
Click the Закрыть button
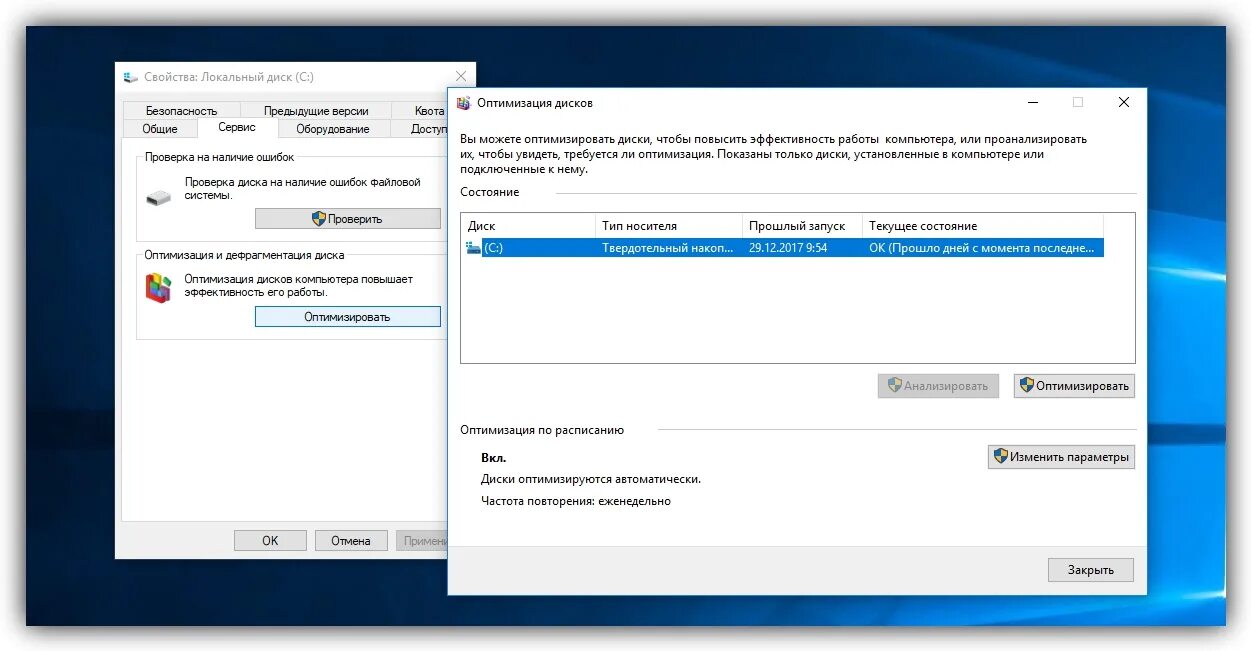tap(1090, 569)
